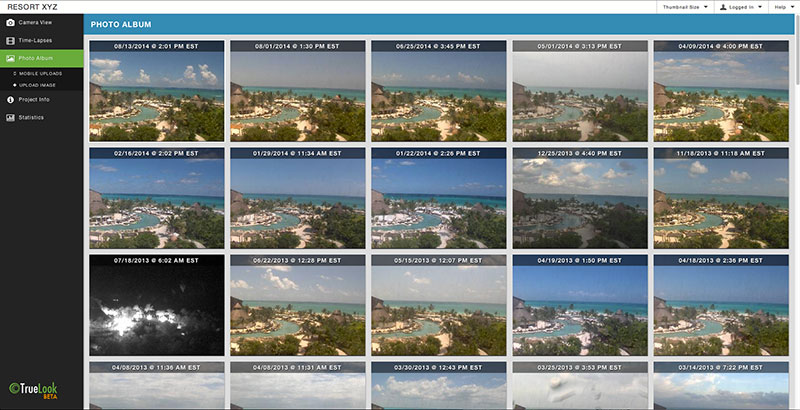This screenshot has height=410, width=800.
Task: Open photo from 06/25/2014 3:45 PM
Action: [439, 91]
